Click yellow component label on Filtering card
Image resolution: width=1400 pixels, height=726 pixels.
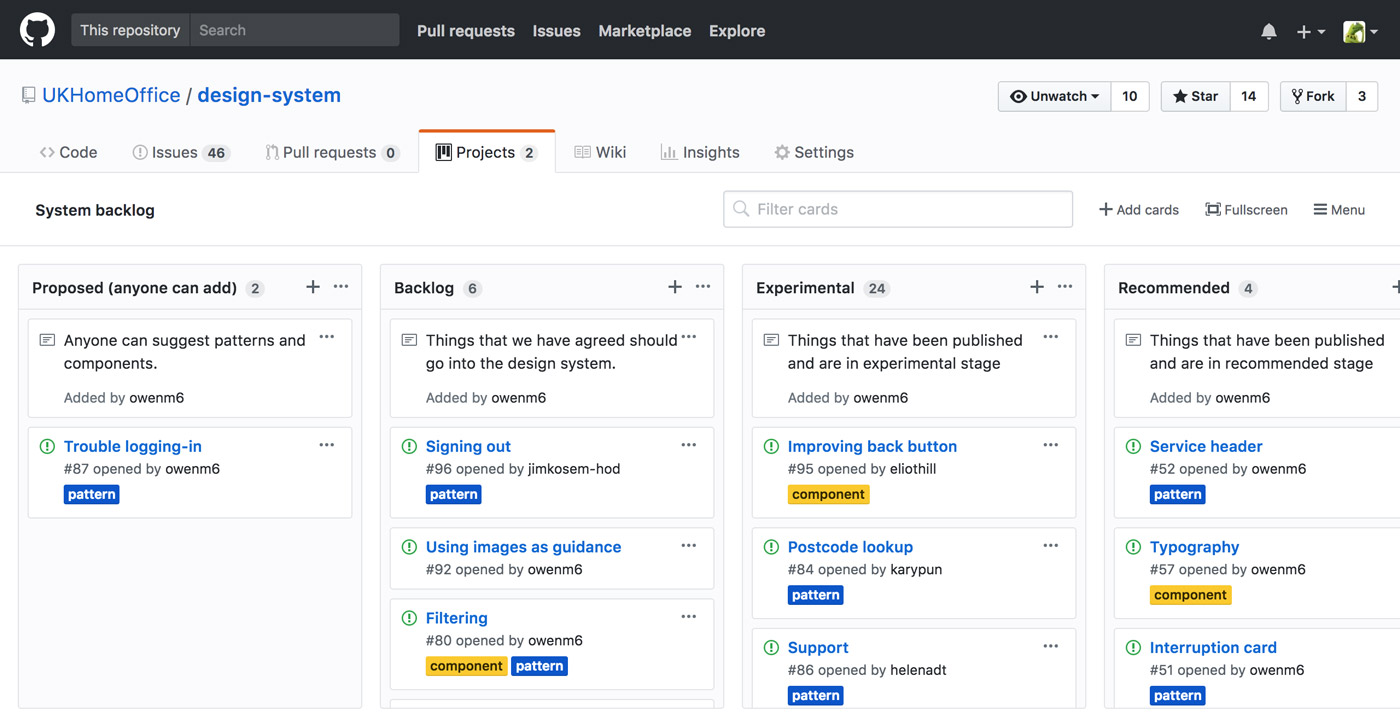pyautogui.click(x=466, y=666)
